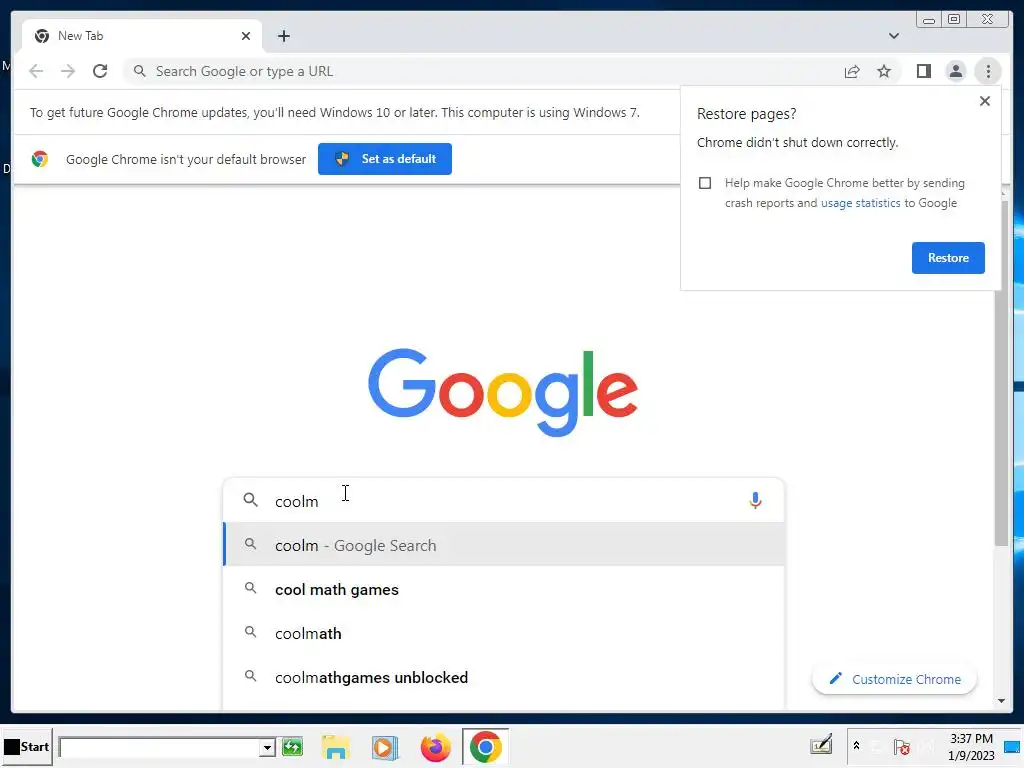Screen dimensions: 1024x768
Task: Click the Google logo
Action: coord(503,392)
